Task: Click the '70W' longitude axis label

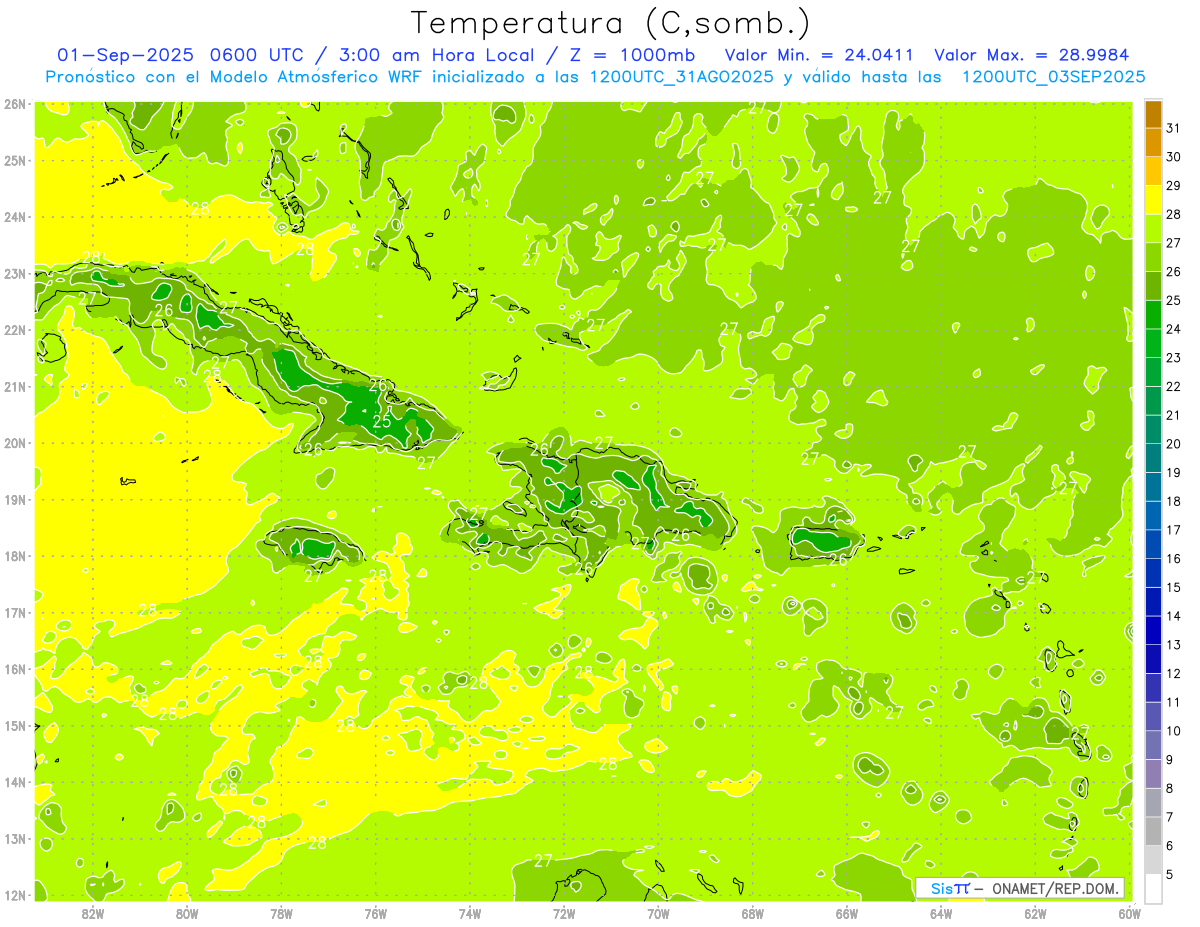Action: click(x=658, y=913)
